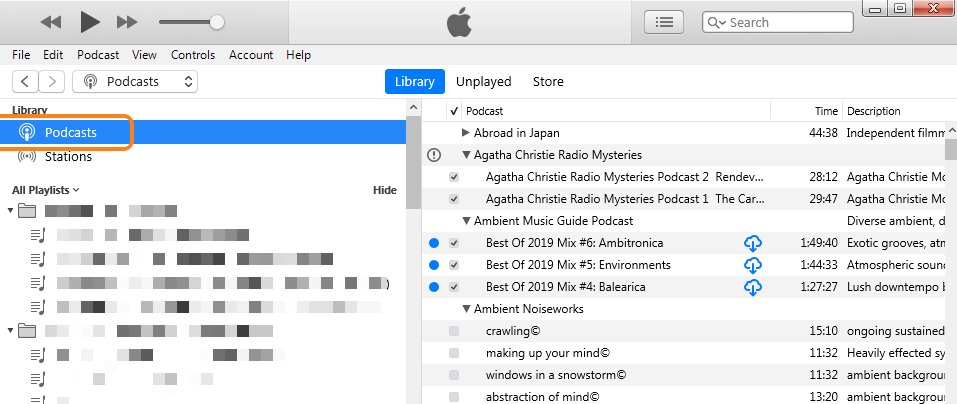
Task: Uncheck Best Of 2019 Mix #5 checkbox
Action: coord(453,265)
